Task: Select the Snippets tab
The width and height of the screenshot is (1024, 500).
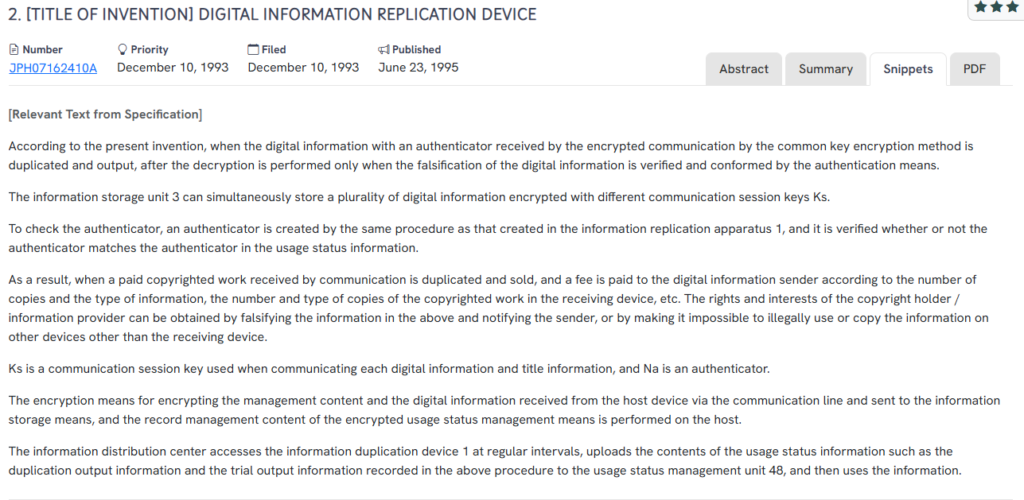Action: point(907,69)
